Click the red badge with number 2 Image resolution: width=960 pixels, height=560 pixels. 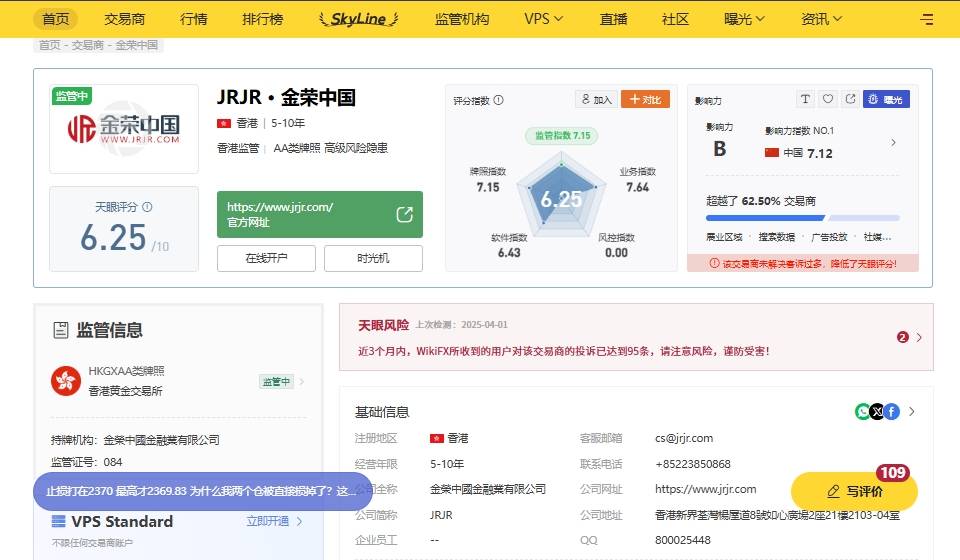(902, 337)
